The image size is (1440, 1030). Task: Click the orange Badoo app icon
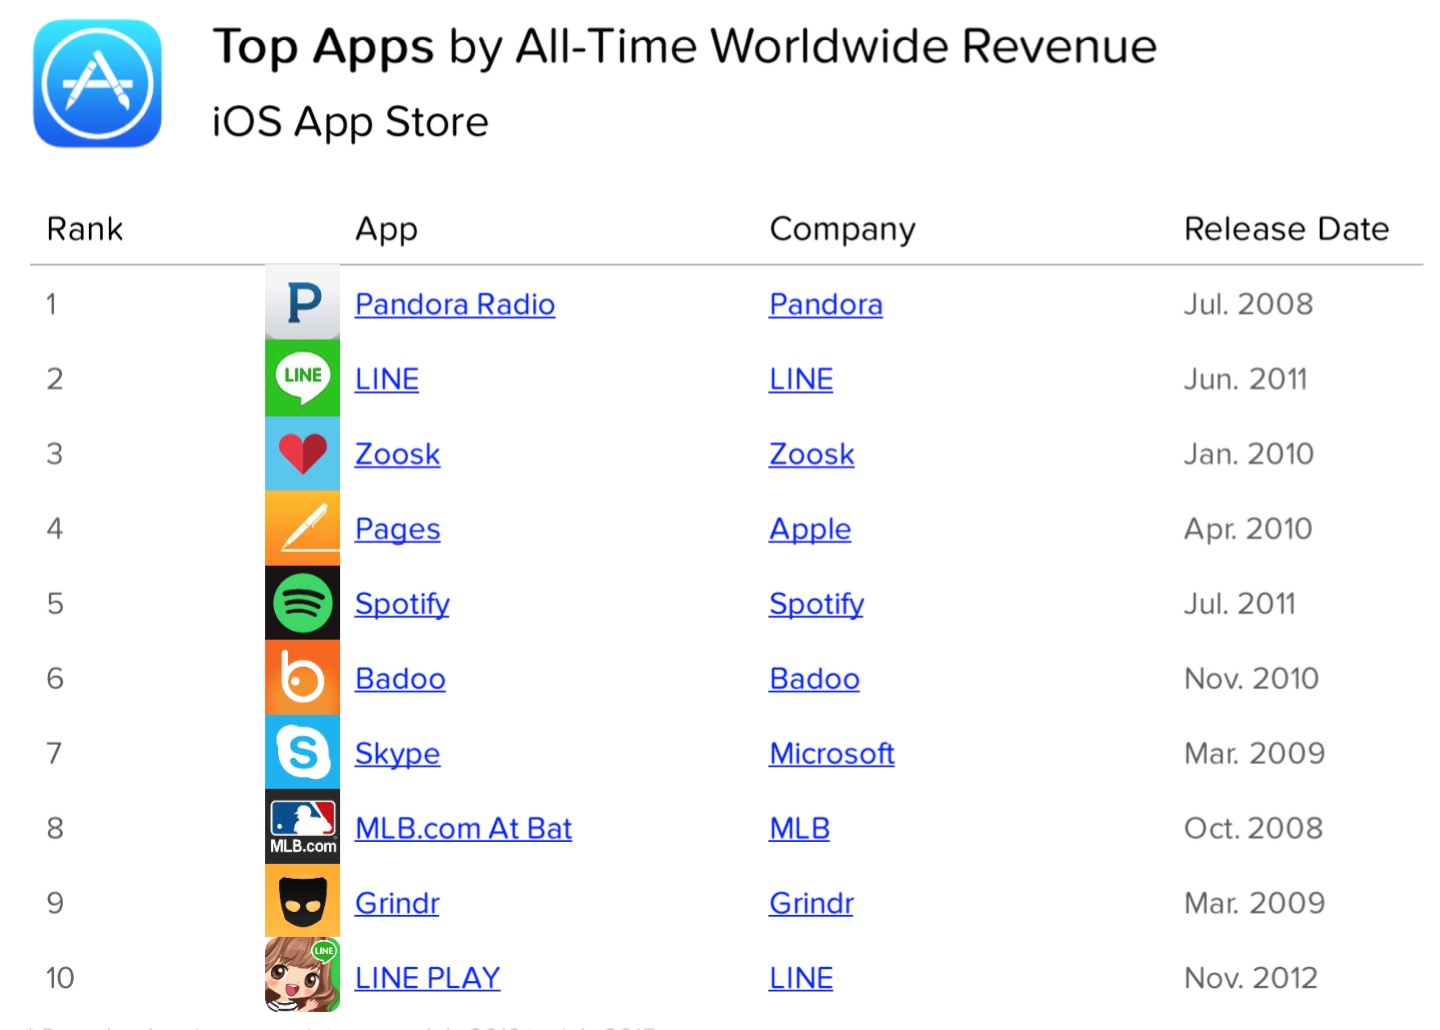pyautogui.click(x=302, y=678)
